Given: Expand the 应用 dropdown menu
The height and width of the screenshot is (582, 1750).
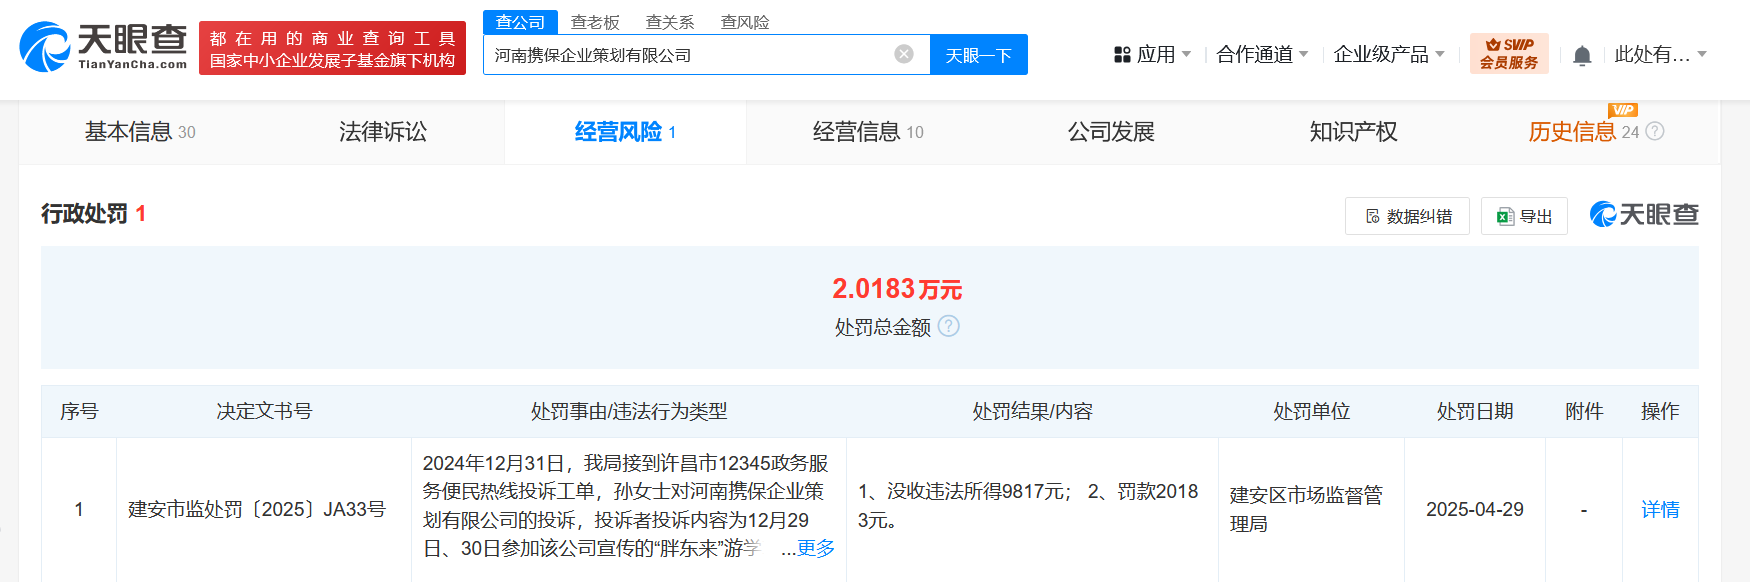Looking at the screenshot, I should click(x=1152, y=54).
